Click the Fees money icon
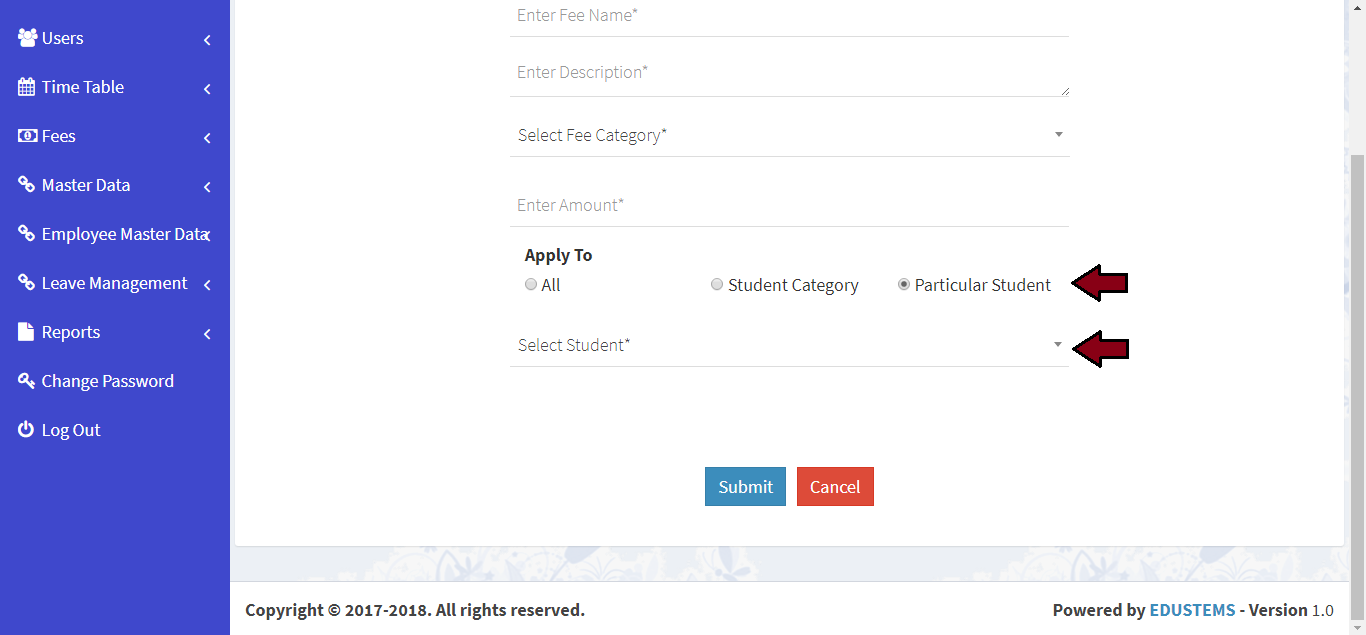Screen dimensions: 1366x635 click(x=27, y=136)
